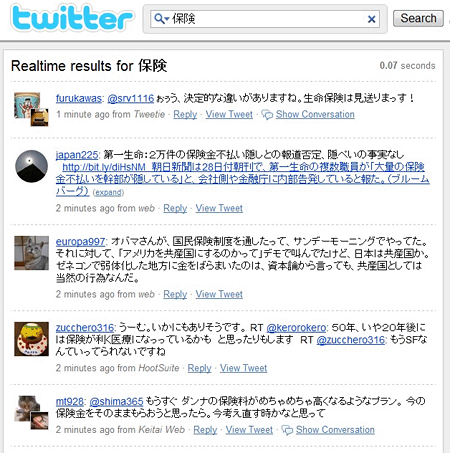The height and width of the screenshot is (453, 450).
Task: Click the Search button
Action: click(x=418, y=18)
